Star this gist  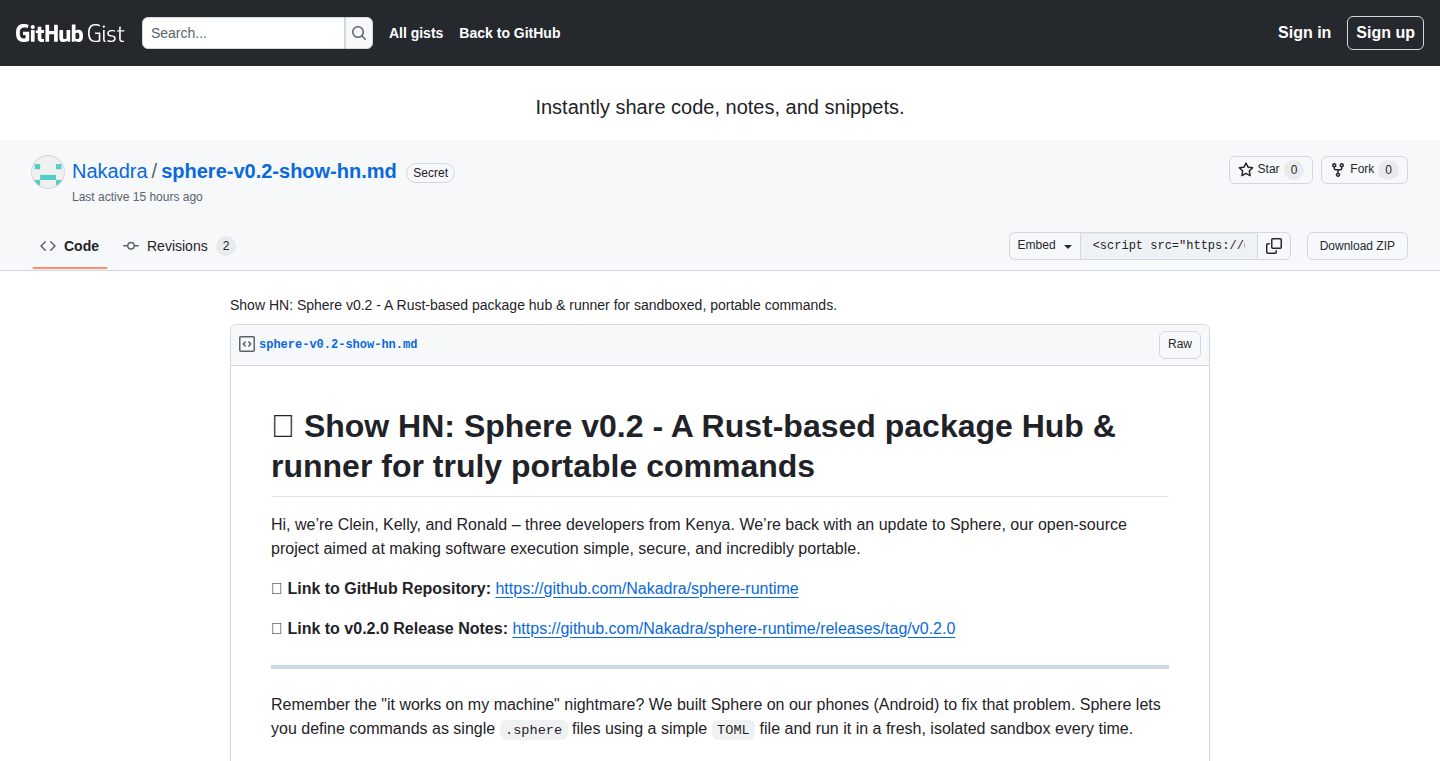1270,170
